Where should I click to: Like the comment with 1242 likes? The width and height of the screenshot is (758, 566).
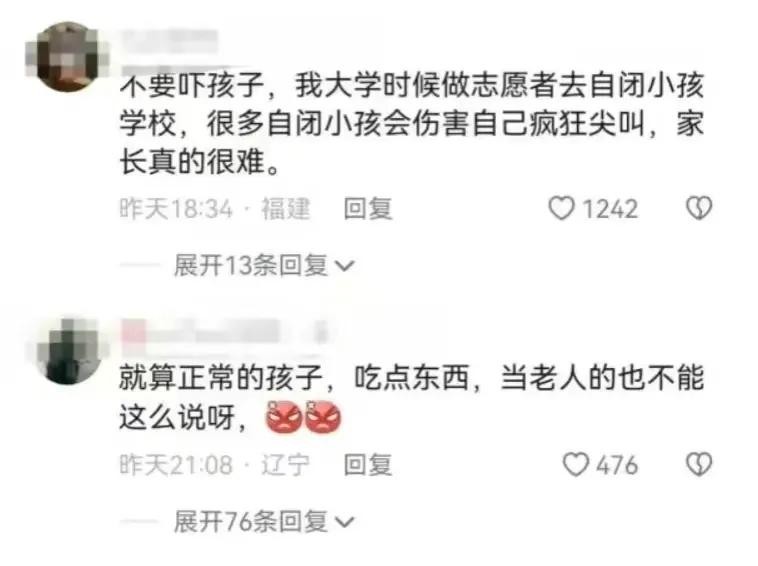pos(561,209)
